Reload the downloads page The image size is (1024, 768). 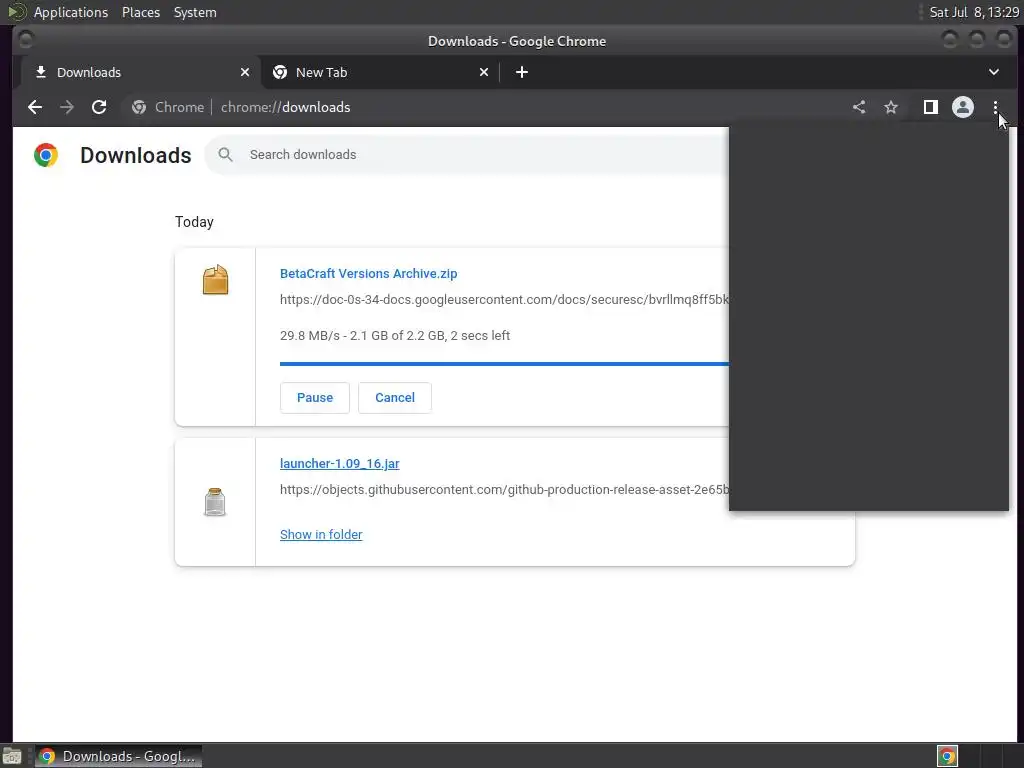[x=99, y=107]
